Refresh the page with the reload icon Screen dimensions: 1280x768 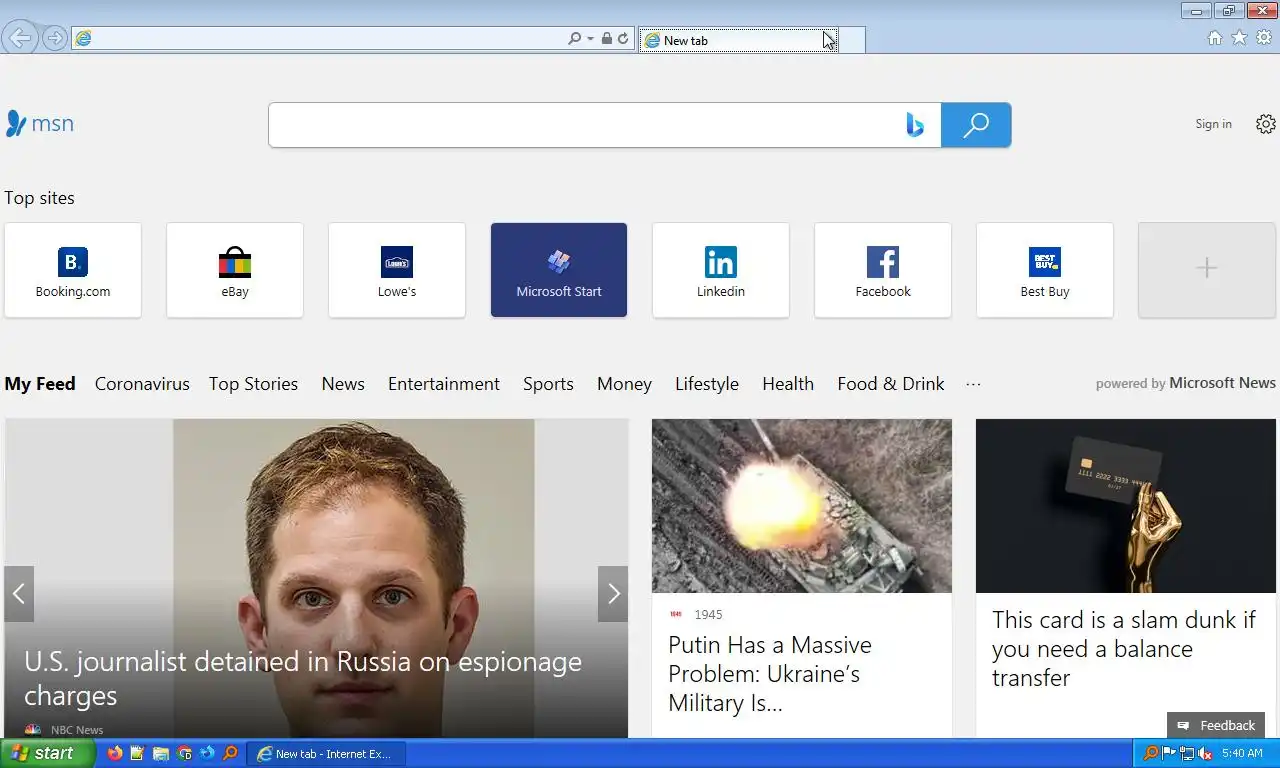623,39
